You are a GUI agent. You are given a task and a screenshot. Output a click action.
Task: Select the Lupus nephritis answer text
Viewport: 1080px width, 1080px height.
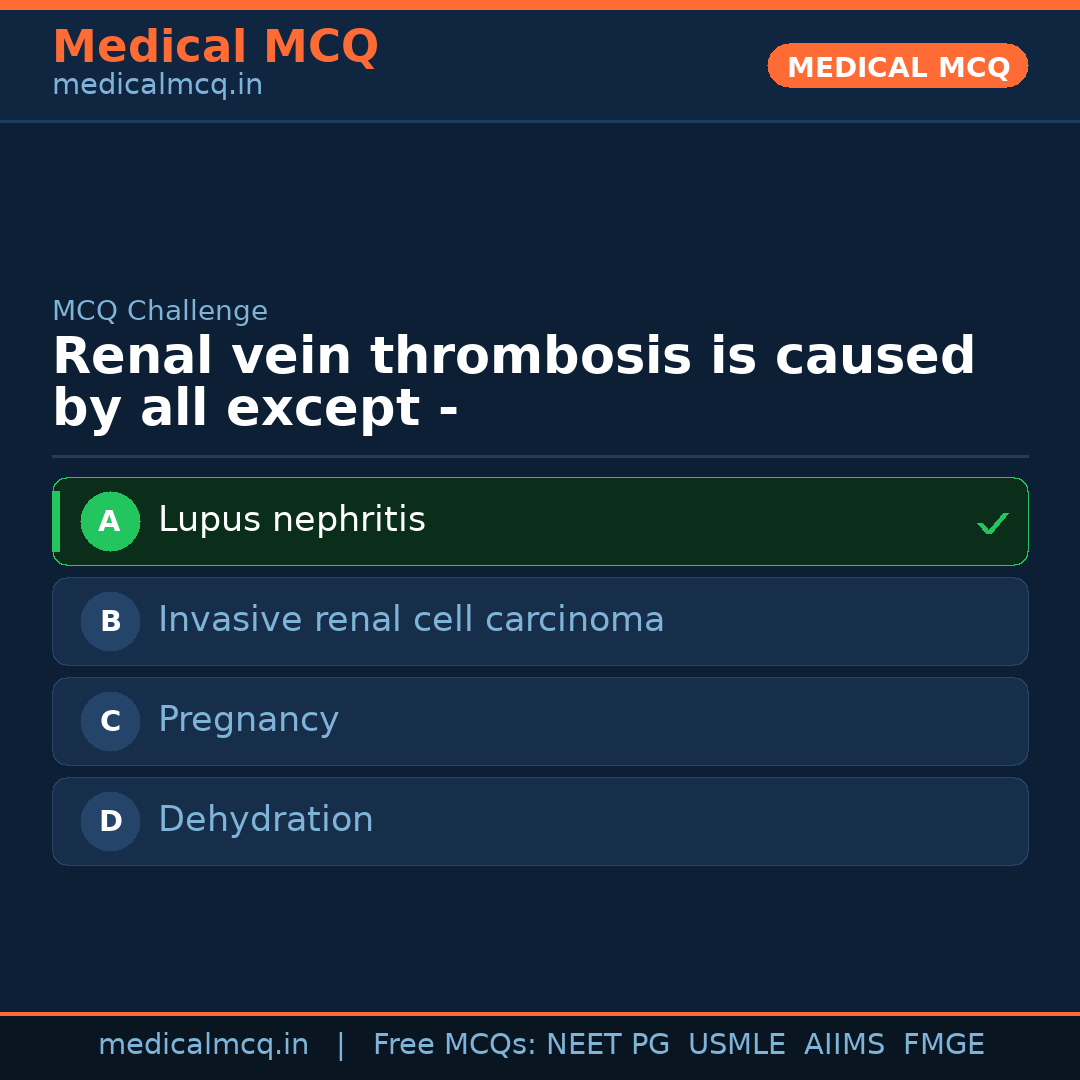coord(292,520)
